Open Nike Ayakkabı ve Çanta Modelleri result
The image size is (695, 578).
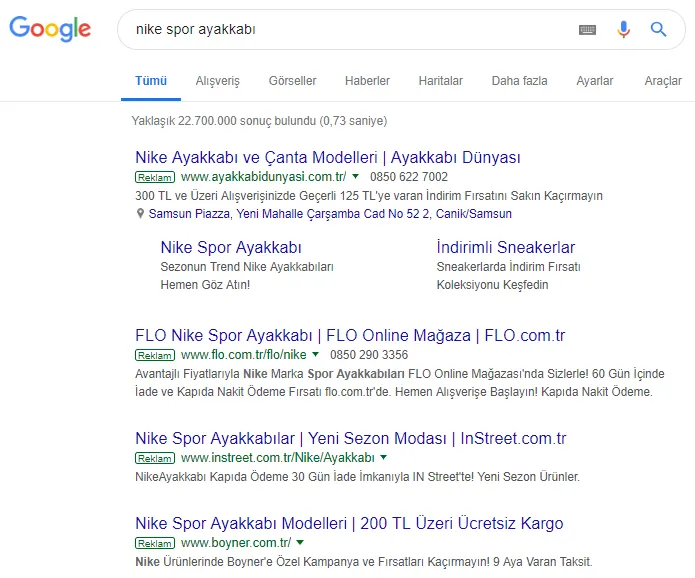pos(328,157)
